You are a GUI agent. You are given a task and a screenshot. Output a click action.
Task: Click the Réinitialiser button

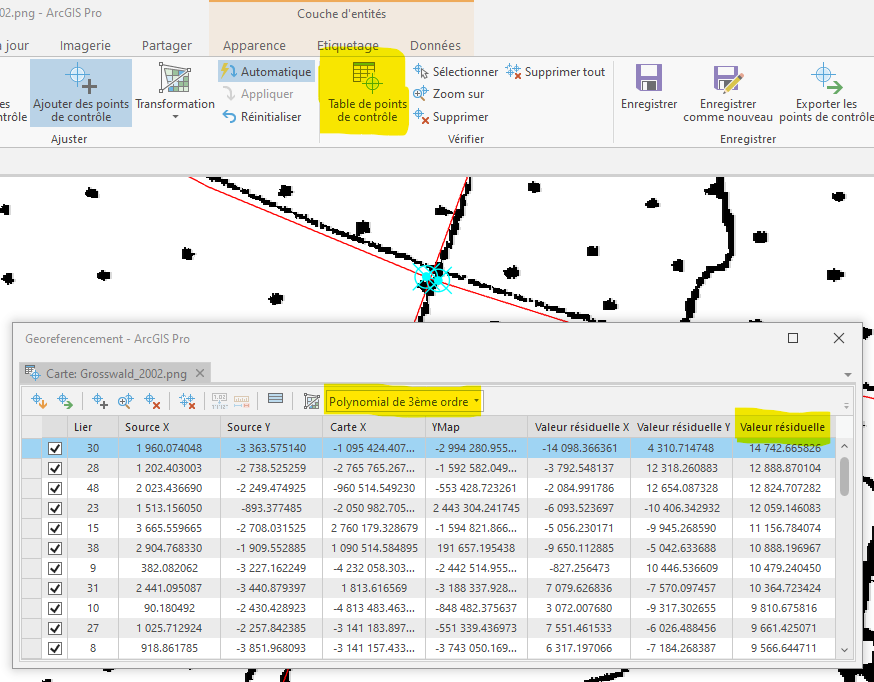261,117
